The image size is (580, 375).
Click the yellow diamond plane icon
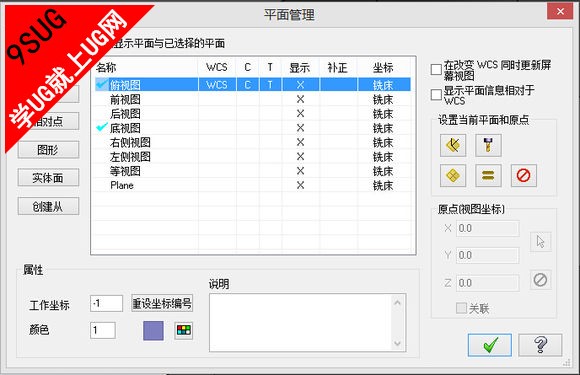453,175
